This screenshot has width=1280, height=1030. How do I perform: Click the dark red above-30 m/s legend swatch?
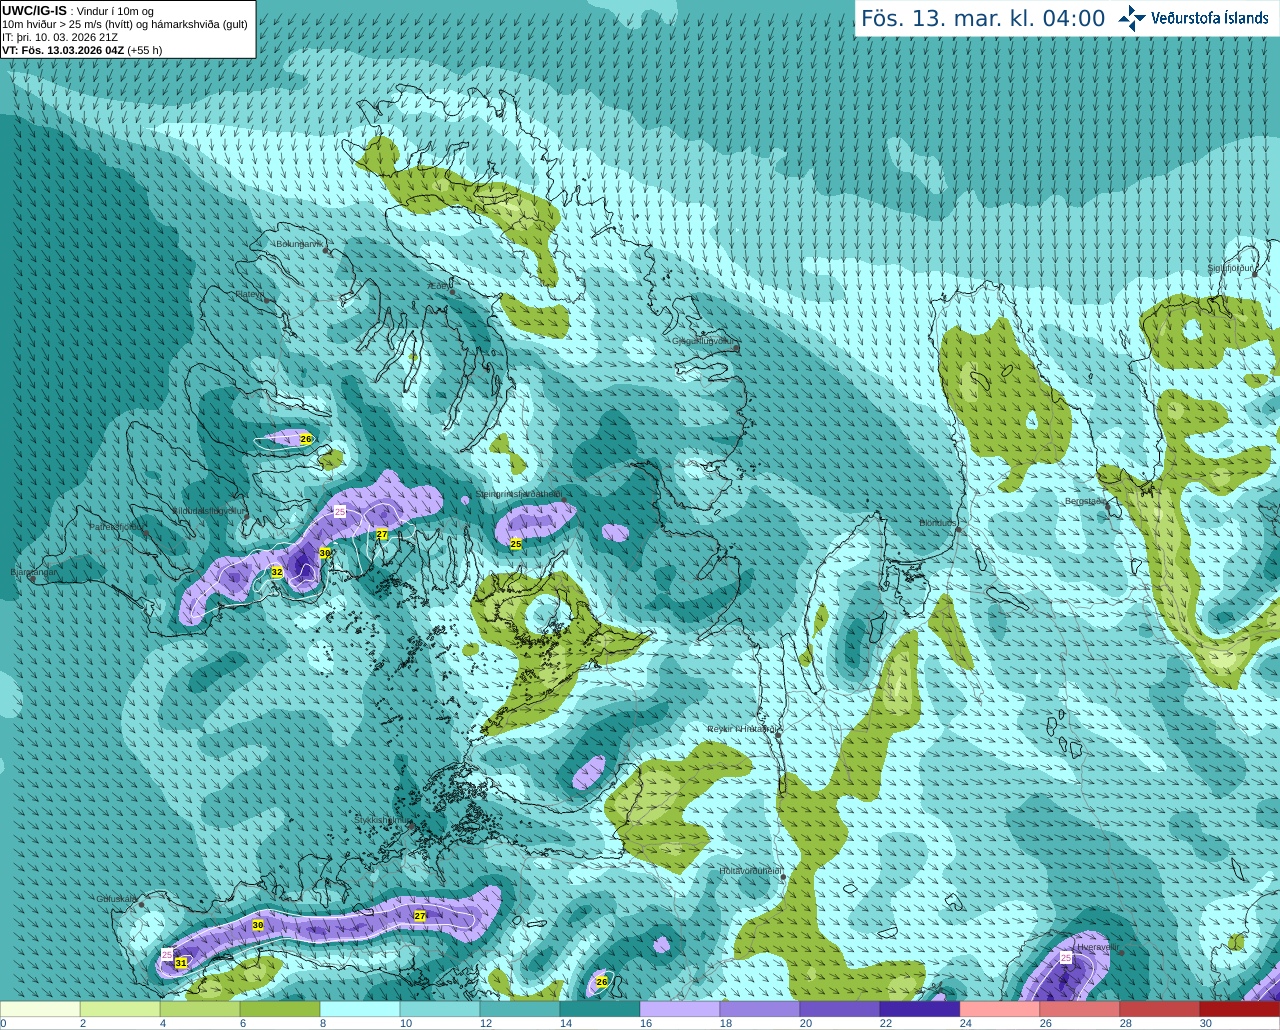1240,1009
